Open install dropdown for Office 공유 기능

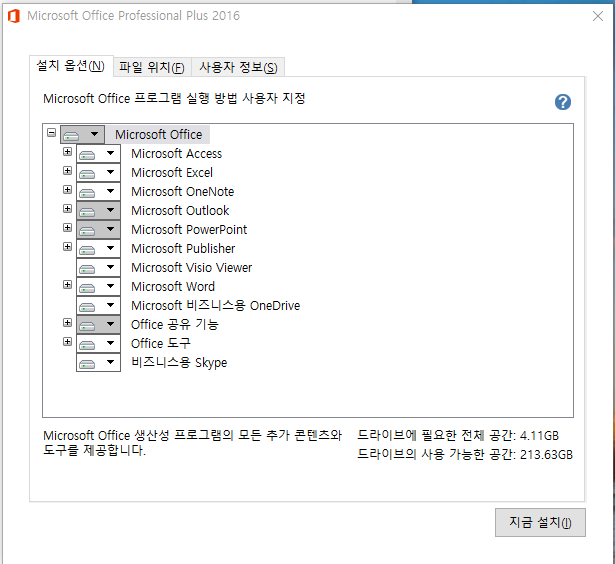(x=98, y=324)
